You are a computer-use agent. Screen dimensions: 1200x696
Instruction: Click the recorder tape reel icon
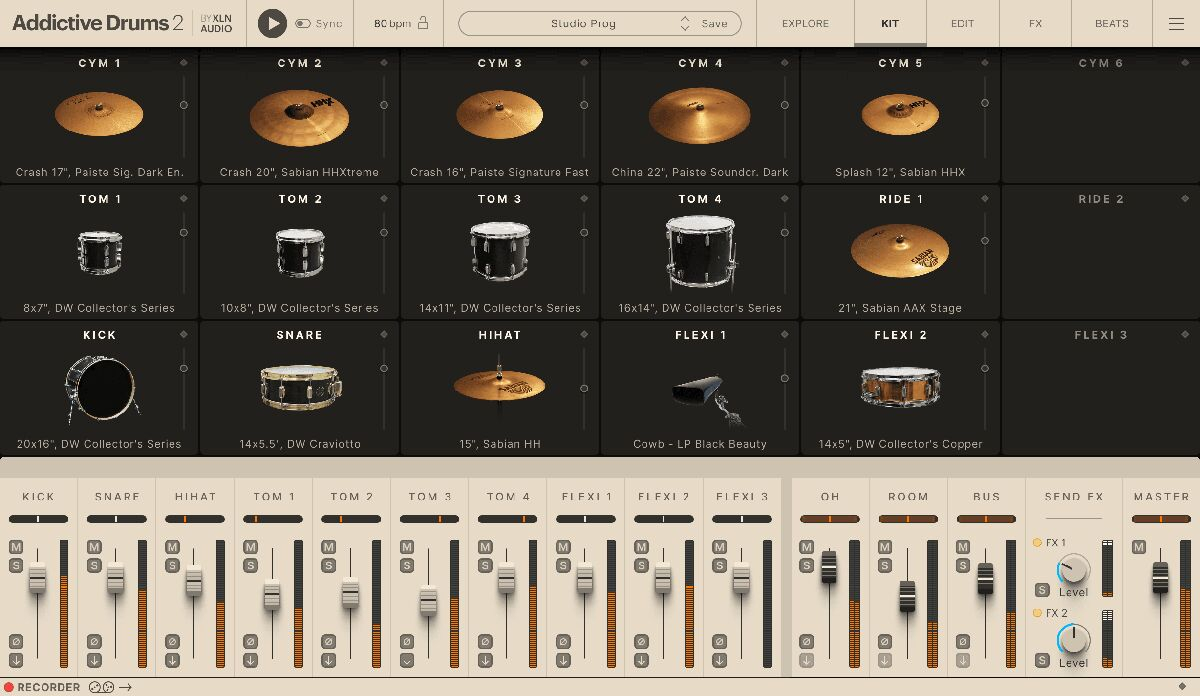tap(102, 687)
